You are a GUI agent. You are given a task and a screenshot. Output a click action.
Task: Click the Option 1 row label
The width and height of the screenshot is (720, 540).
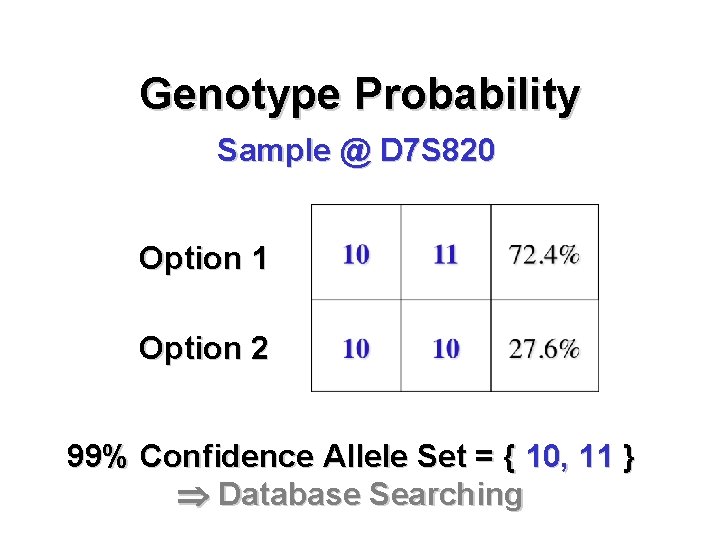[203, 259]
